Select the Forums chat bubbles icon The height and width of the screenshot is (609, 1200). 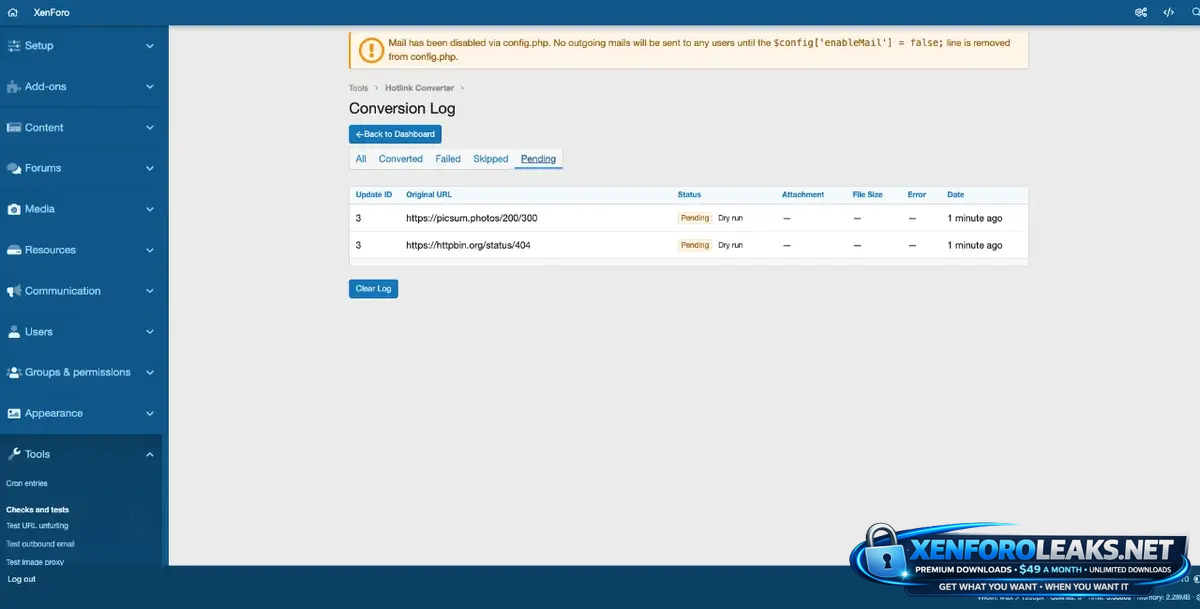coord(14,169)
